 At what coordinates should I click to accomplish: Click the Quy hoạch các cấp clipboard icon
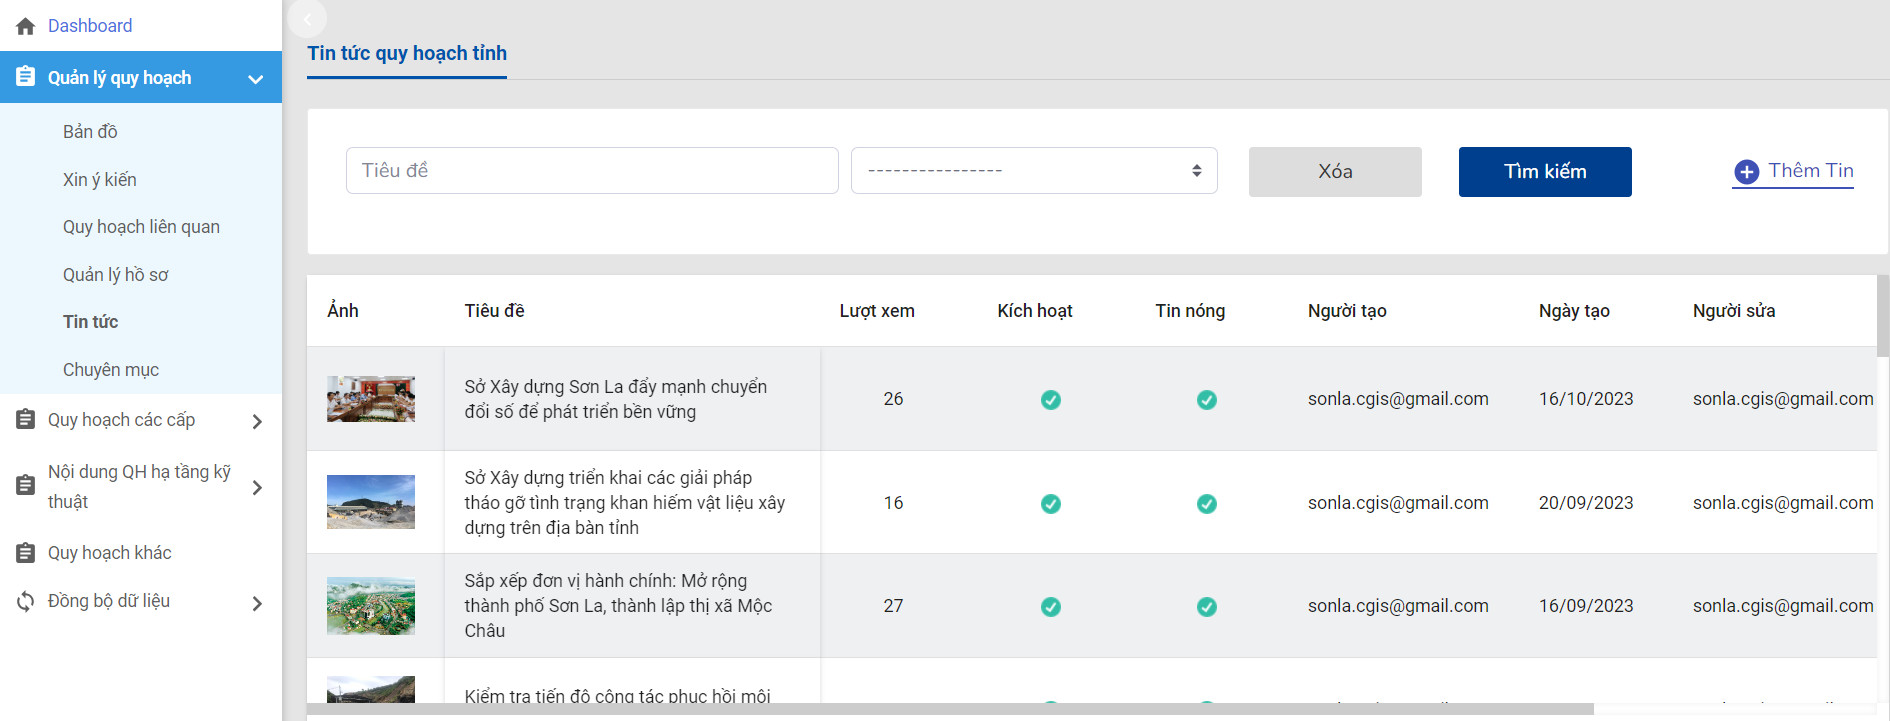point(25,420)
